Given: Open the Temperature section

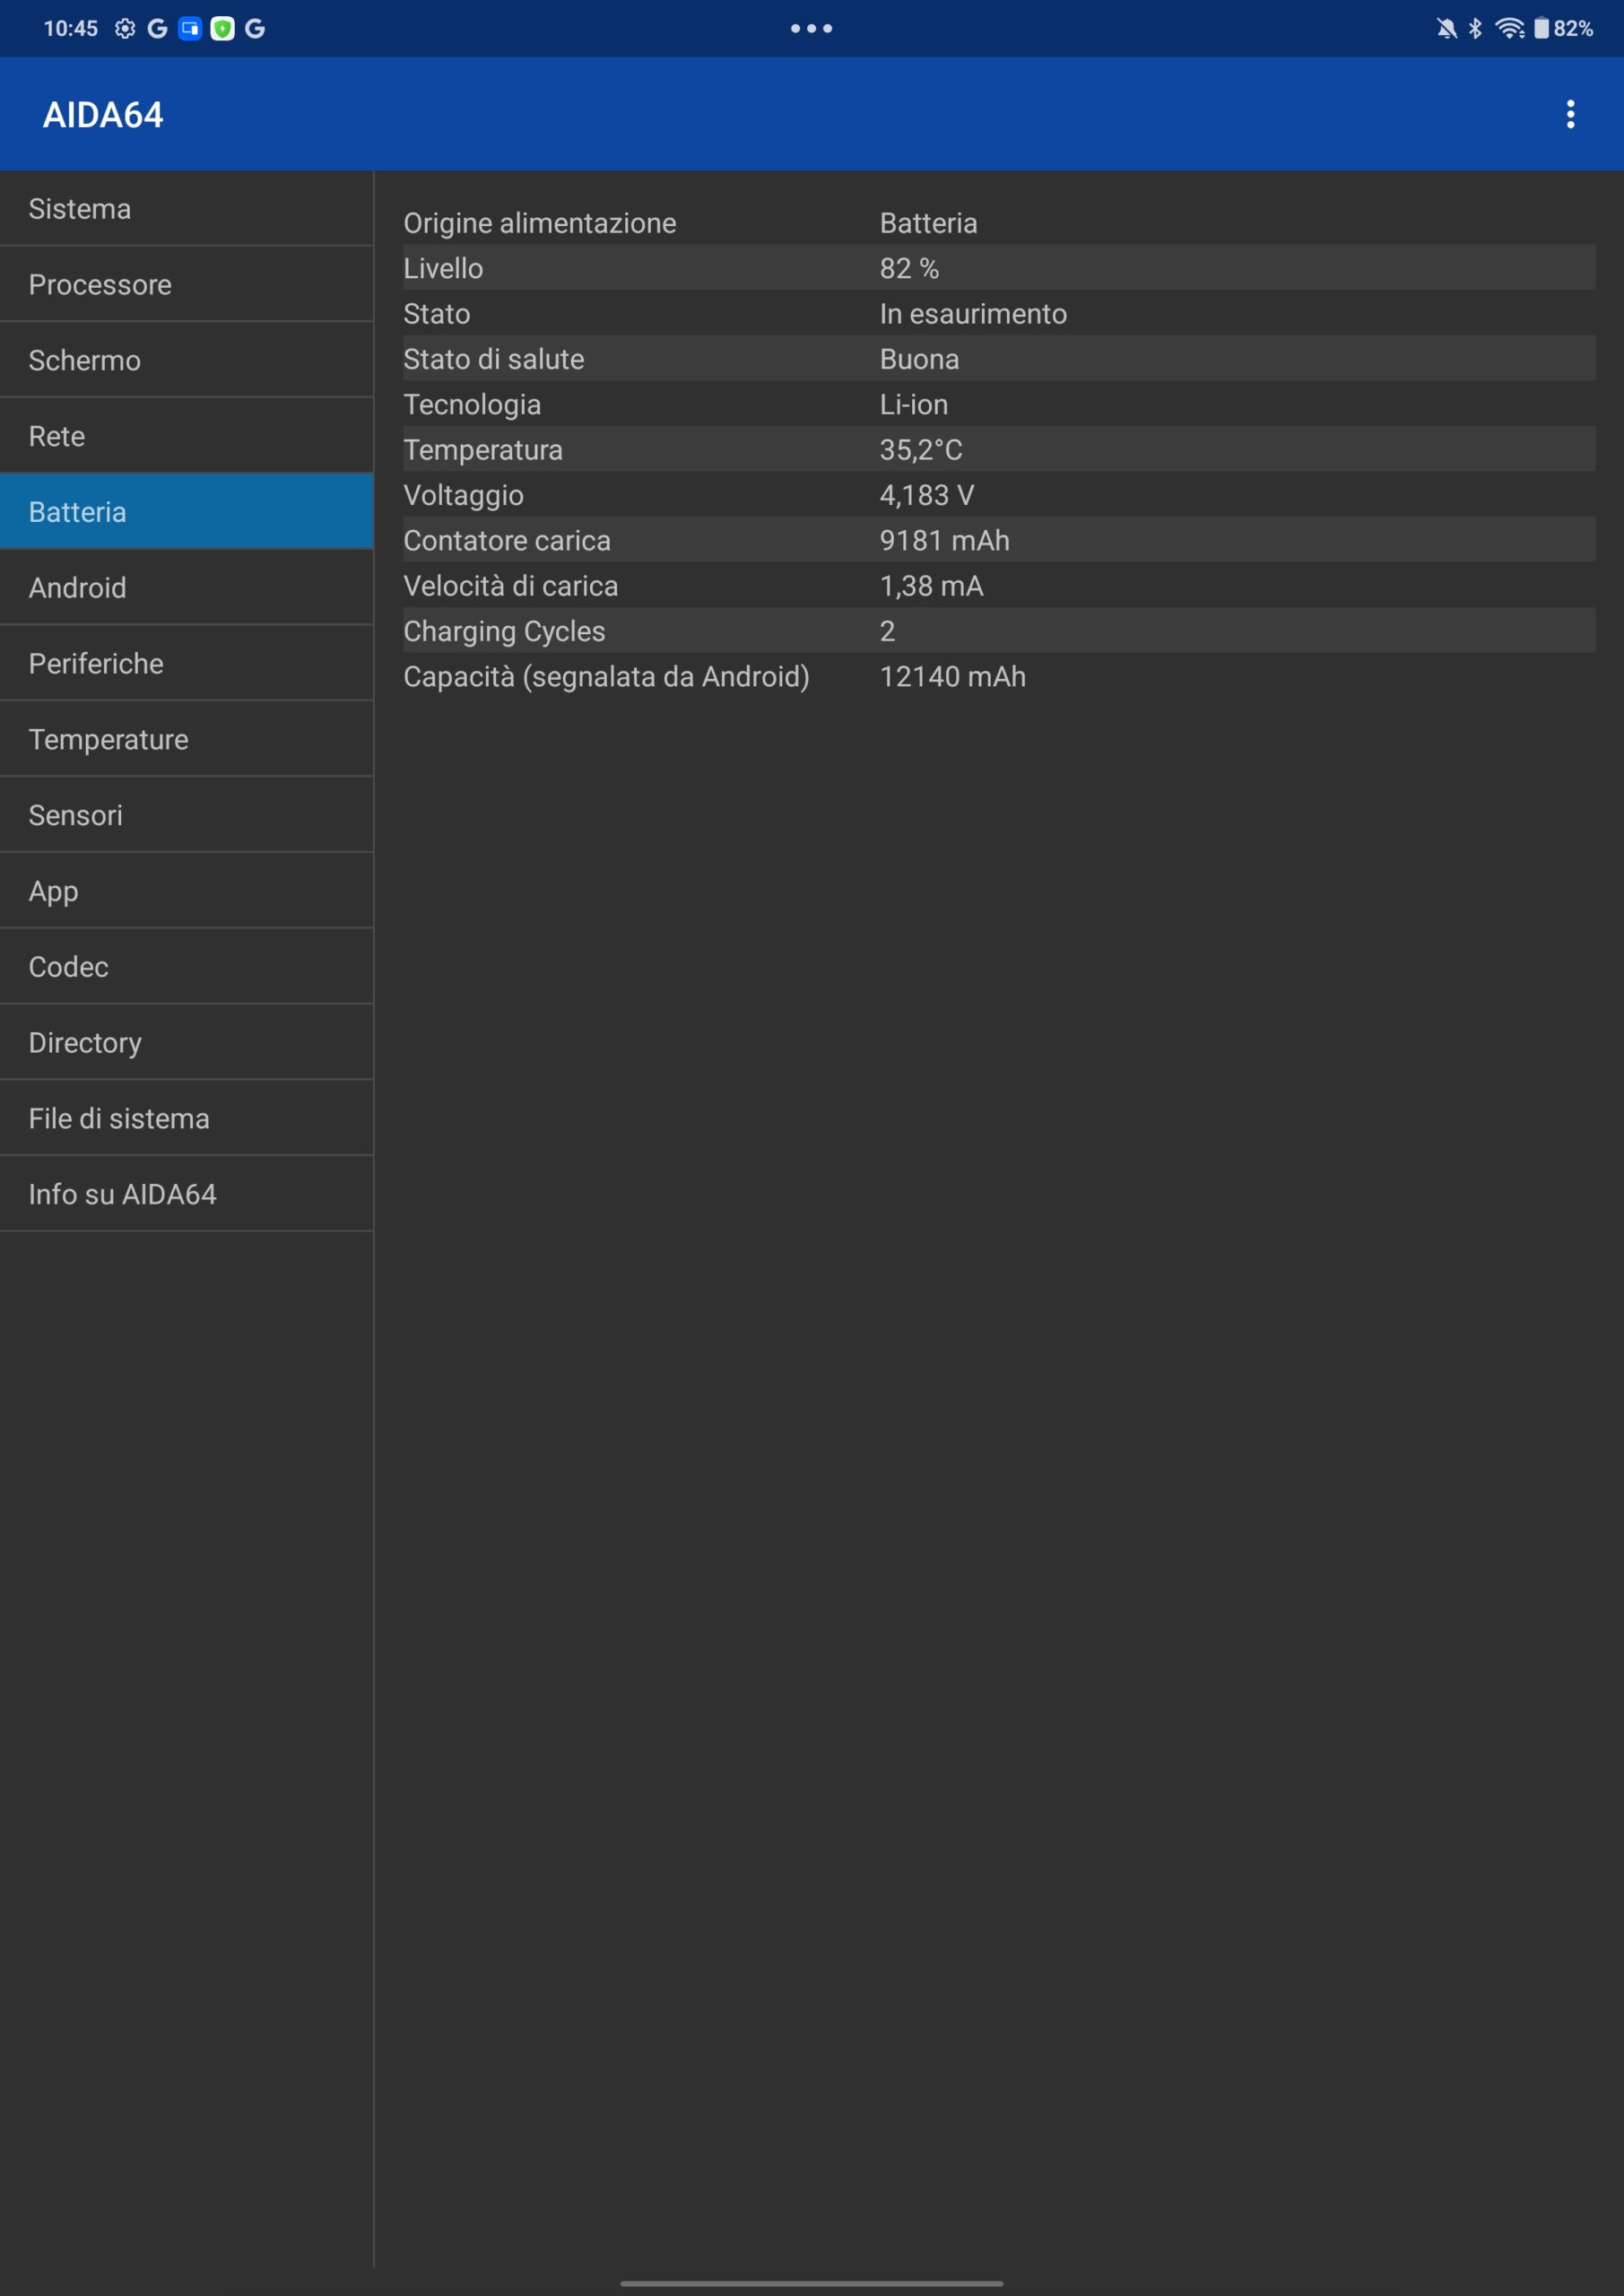Looking at the screenshot, I should point(186,739).
